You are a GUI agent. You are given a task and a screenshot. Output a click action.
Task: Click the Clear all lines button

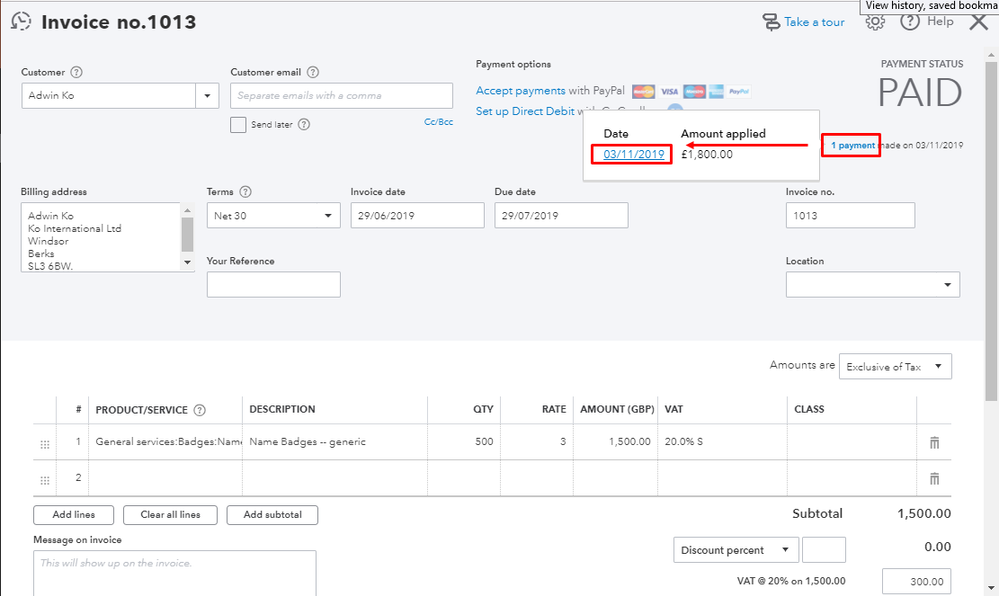tap(170, 515)
